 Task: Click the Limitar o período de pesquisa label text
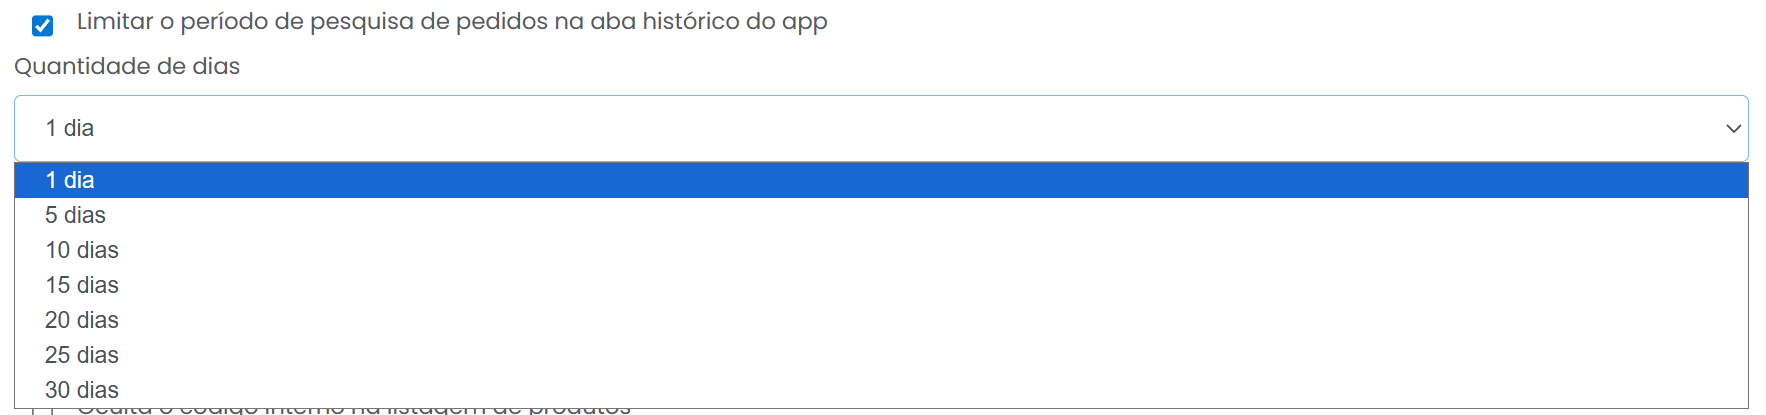tap(451, 22)
